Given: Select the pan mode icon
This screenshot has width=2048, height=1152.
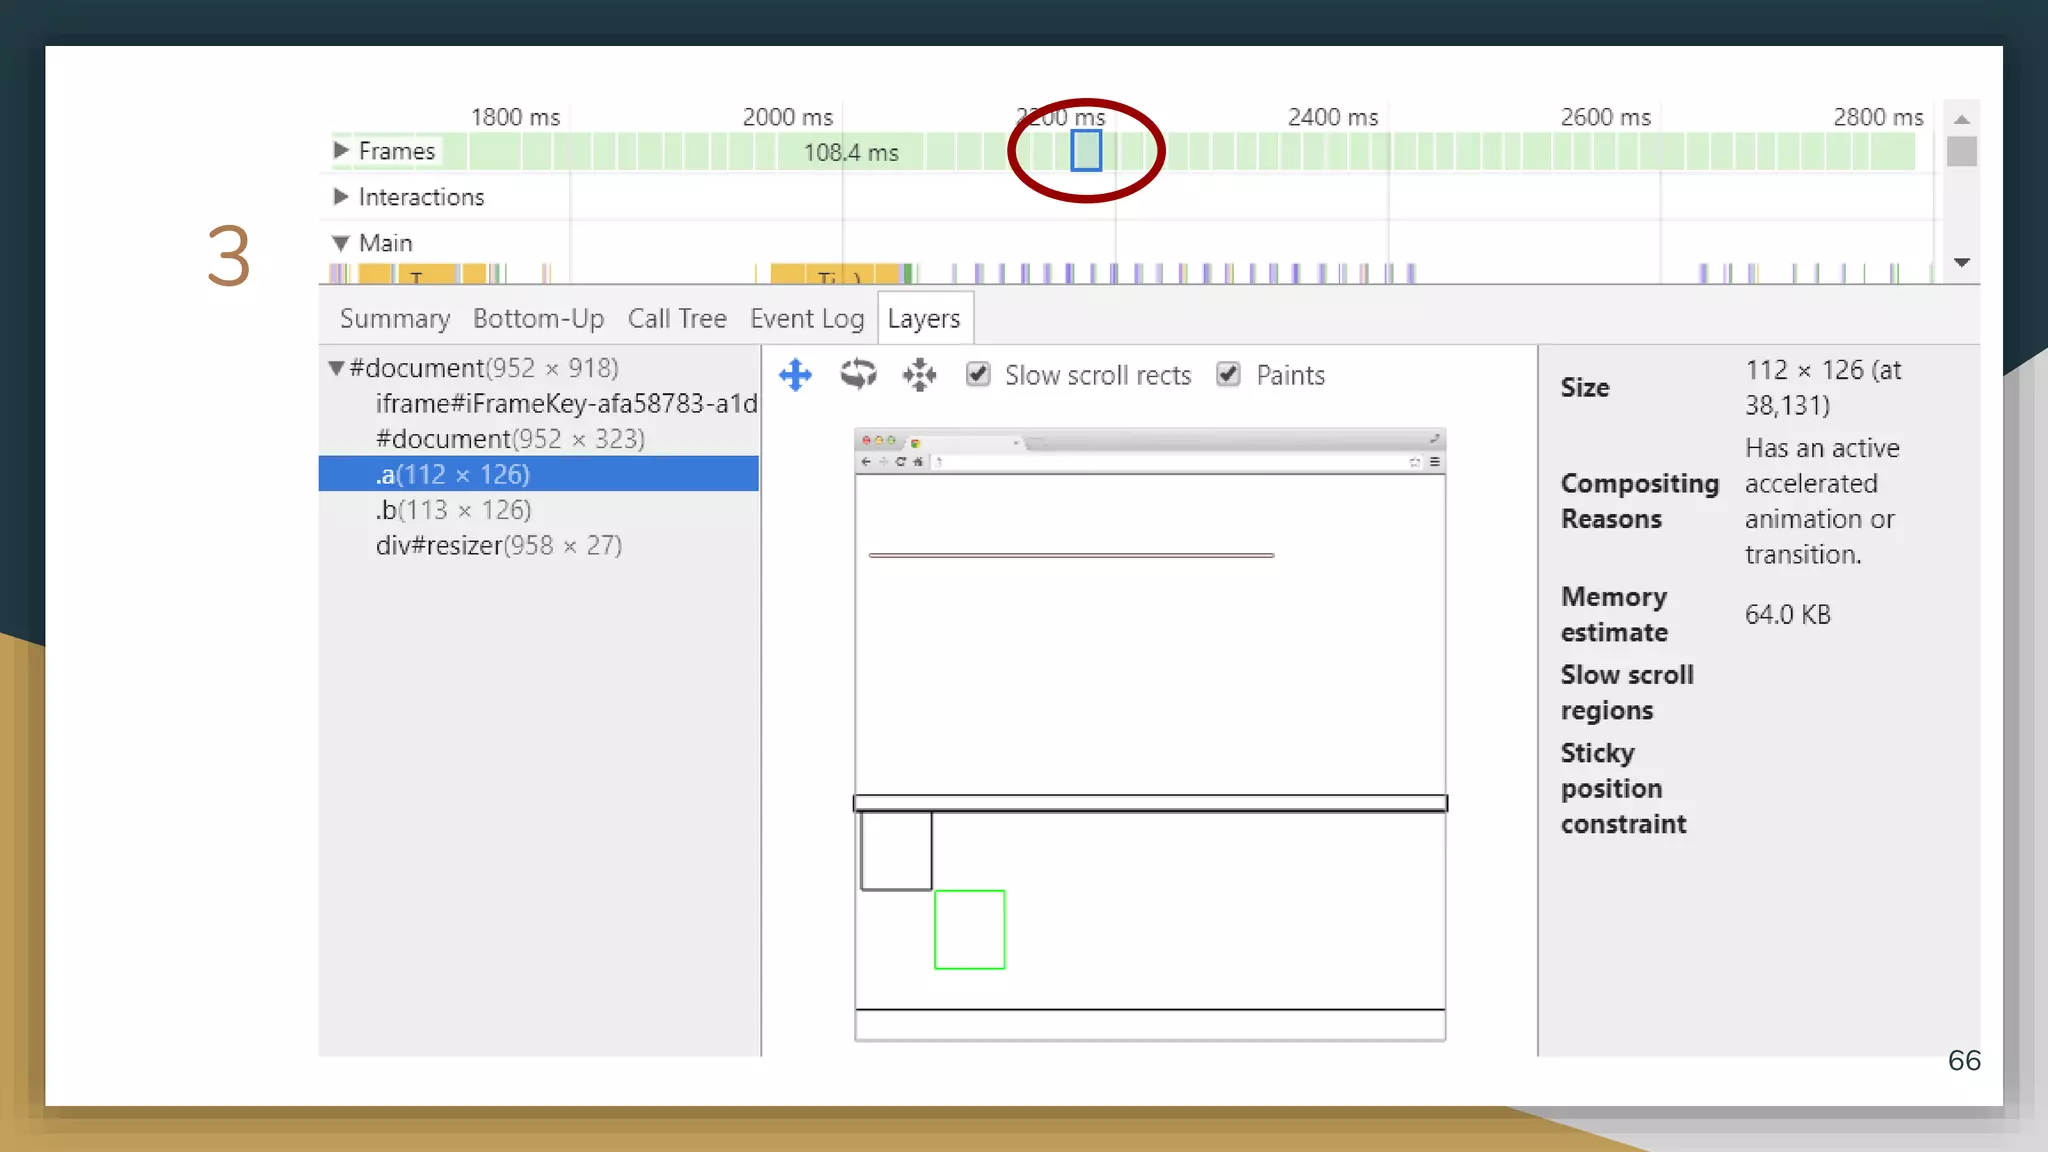Looking at the screenshot, I should (795, 375).
